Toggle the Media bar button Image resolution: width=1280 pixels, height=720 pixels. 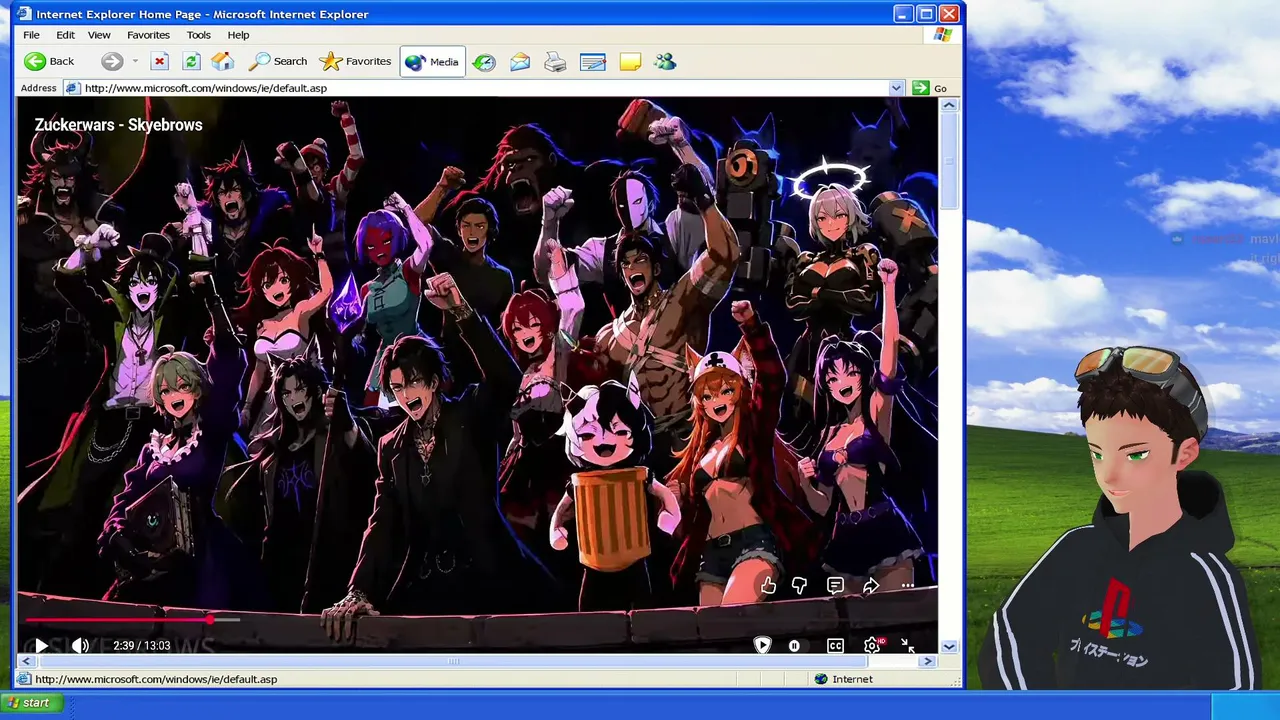(x=432, y=62)
